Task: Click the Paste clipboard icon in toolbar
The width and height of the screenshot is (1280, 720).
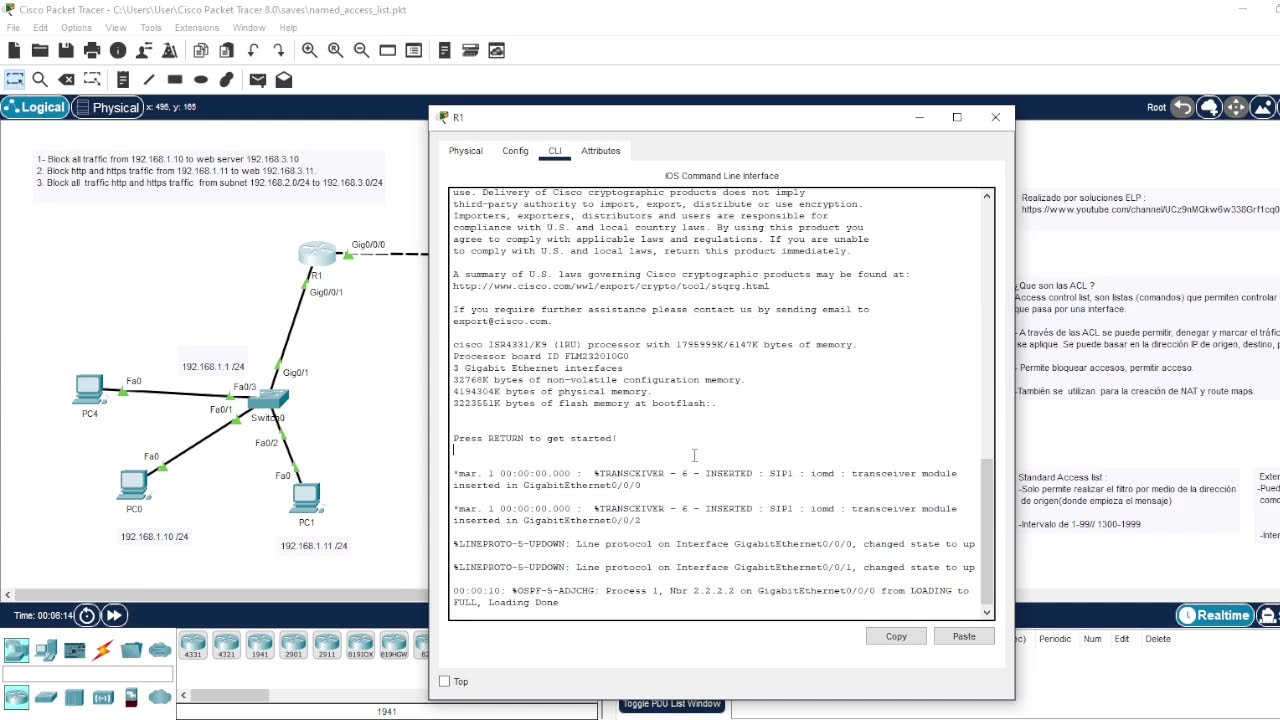Action: click(x=226, y=50)
